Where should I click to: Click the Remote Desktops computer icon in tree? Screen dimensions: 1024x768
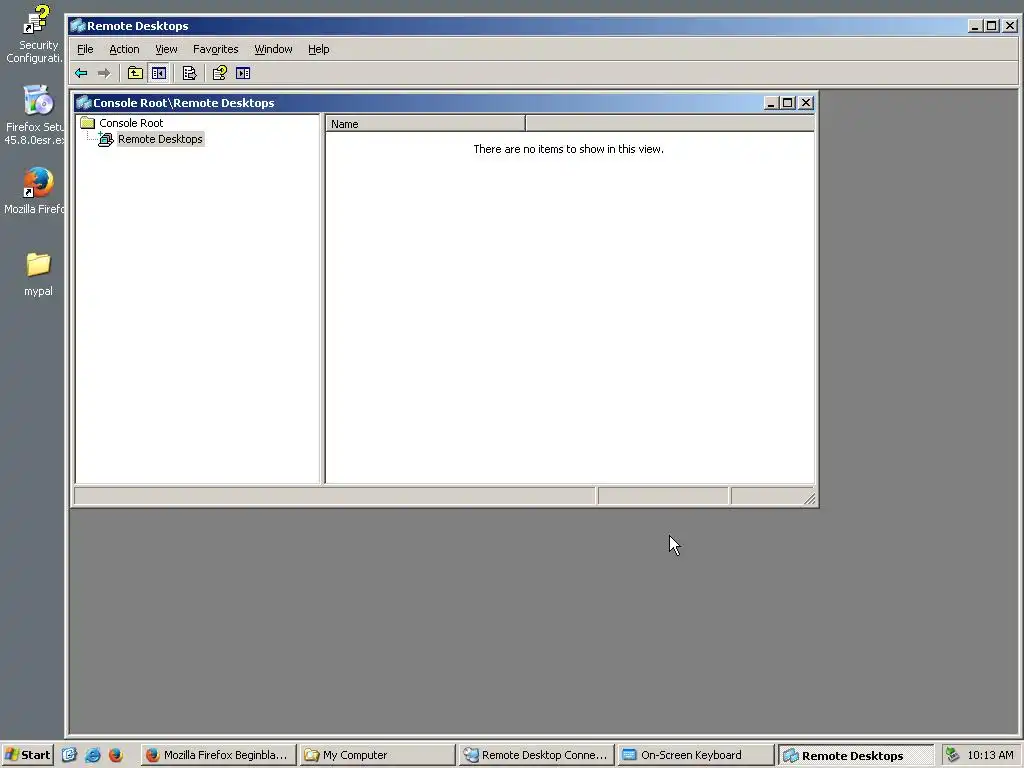(x=105, y=139)
